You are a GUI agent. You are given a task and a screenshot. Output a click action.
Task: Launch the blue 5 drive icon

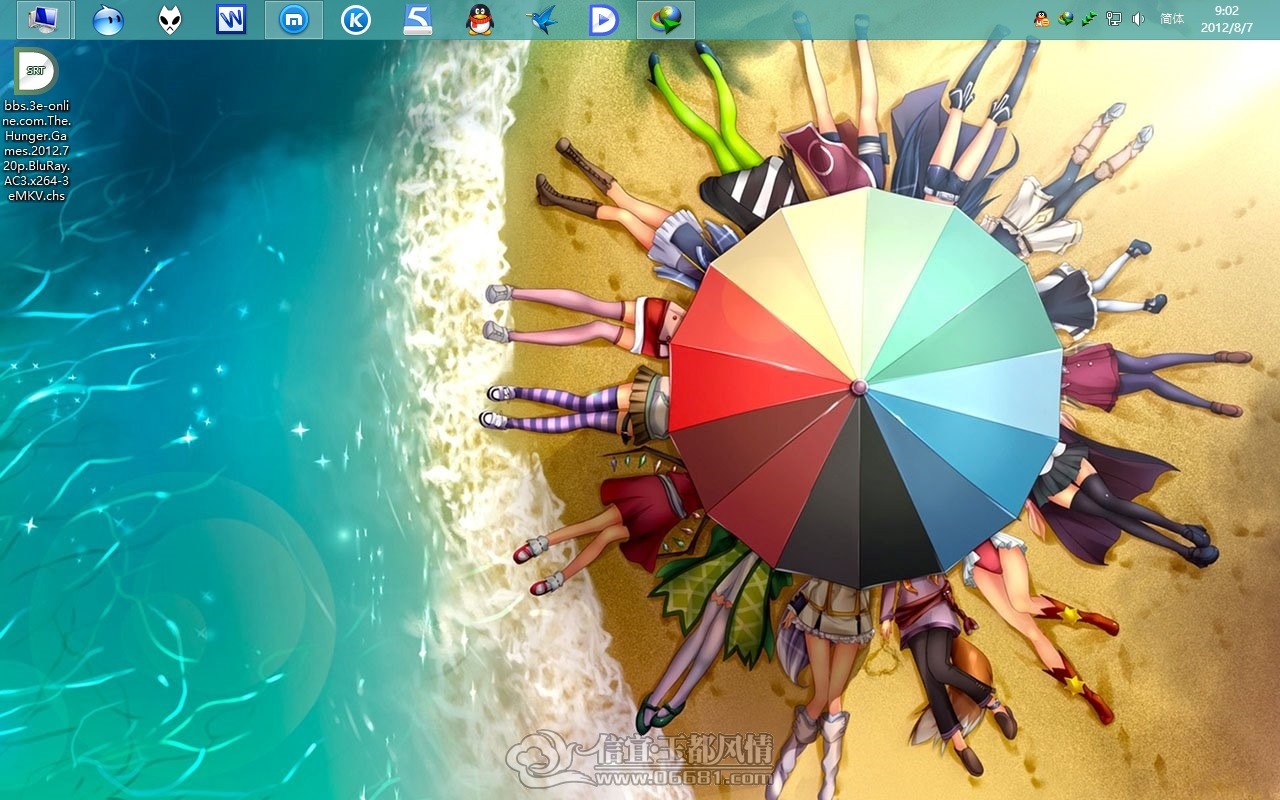coord(418,19)
